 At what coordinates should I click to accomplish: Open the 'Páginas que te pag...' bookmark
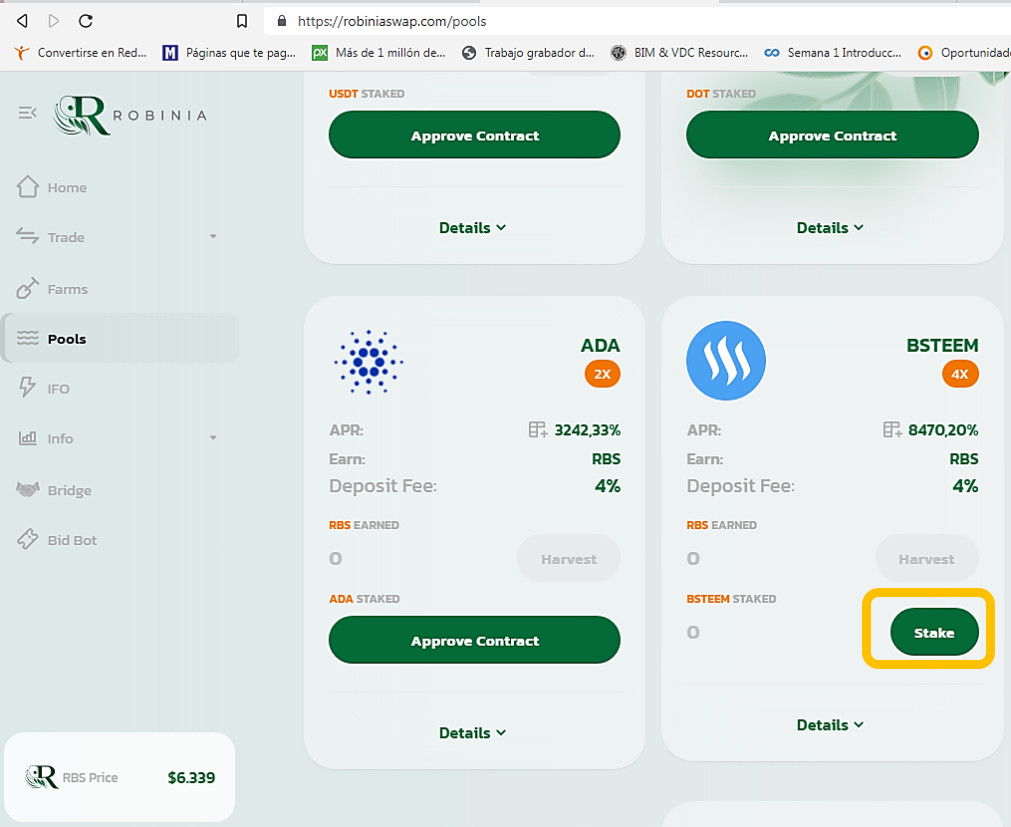tap(230, 53)
